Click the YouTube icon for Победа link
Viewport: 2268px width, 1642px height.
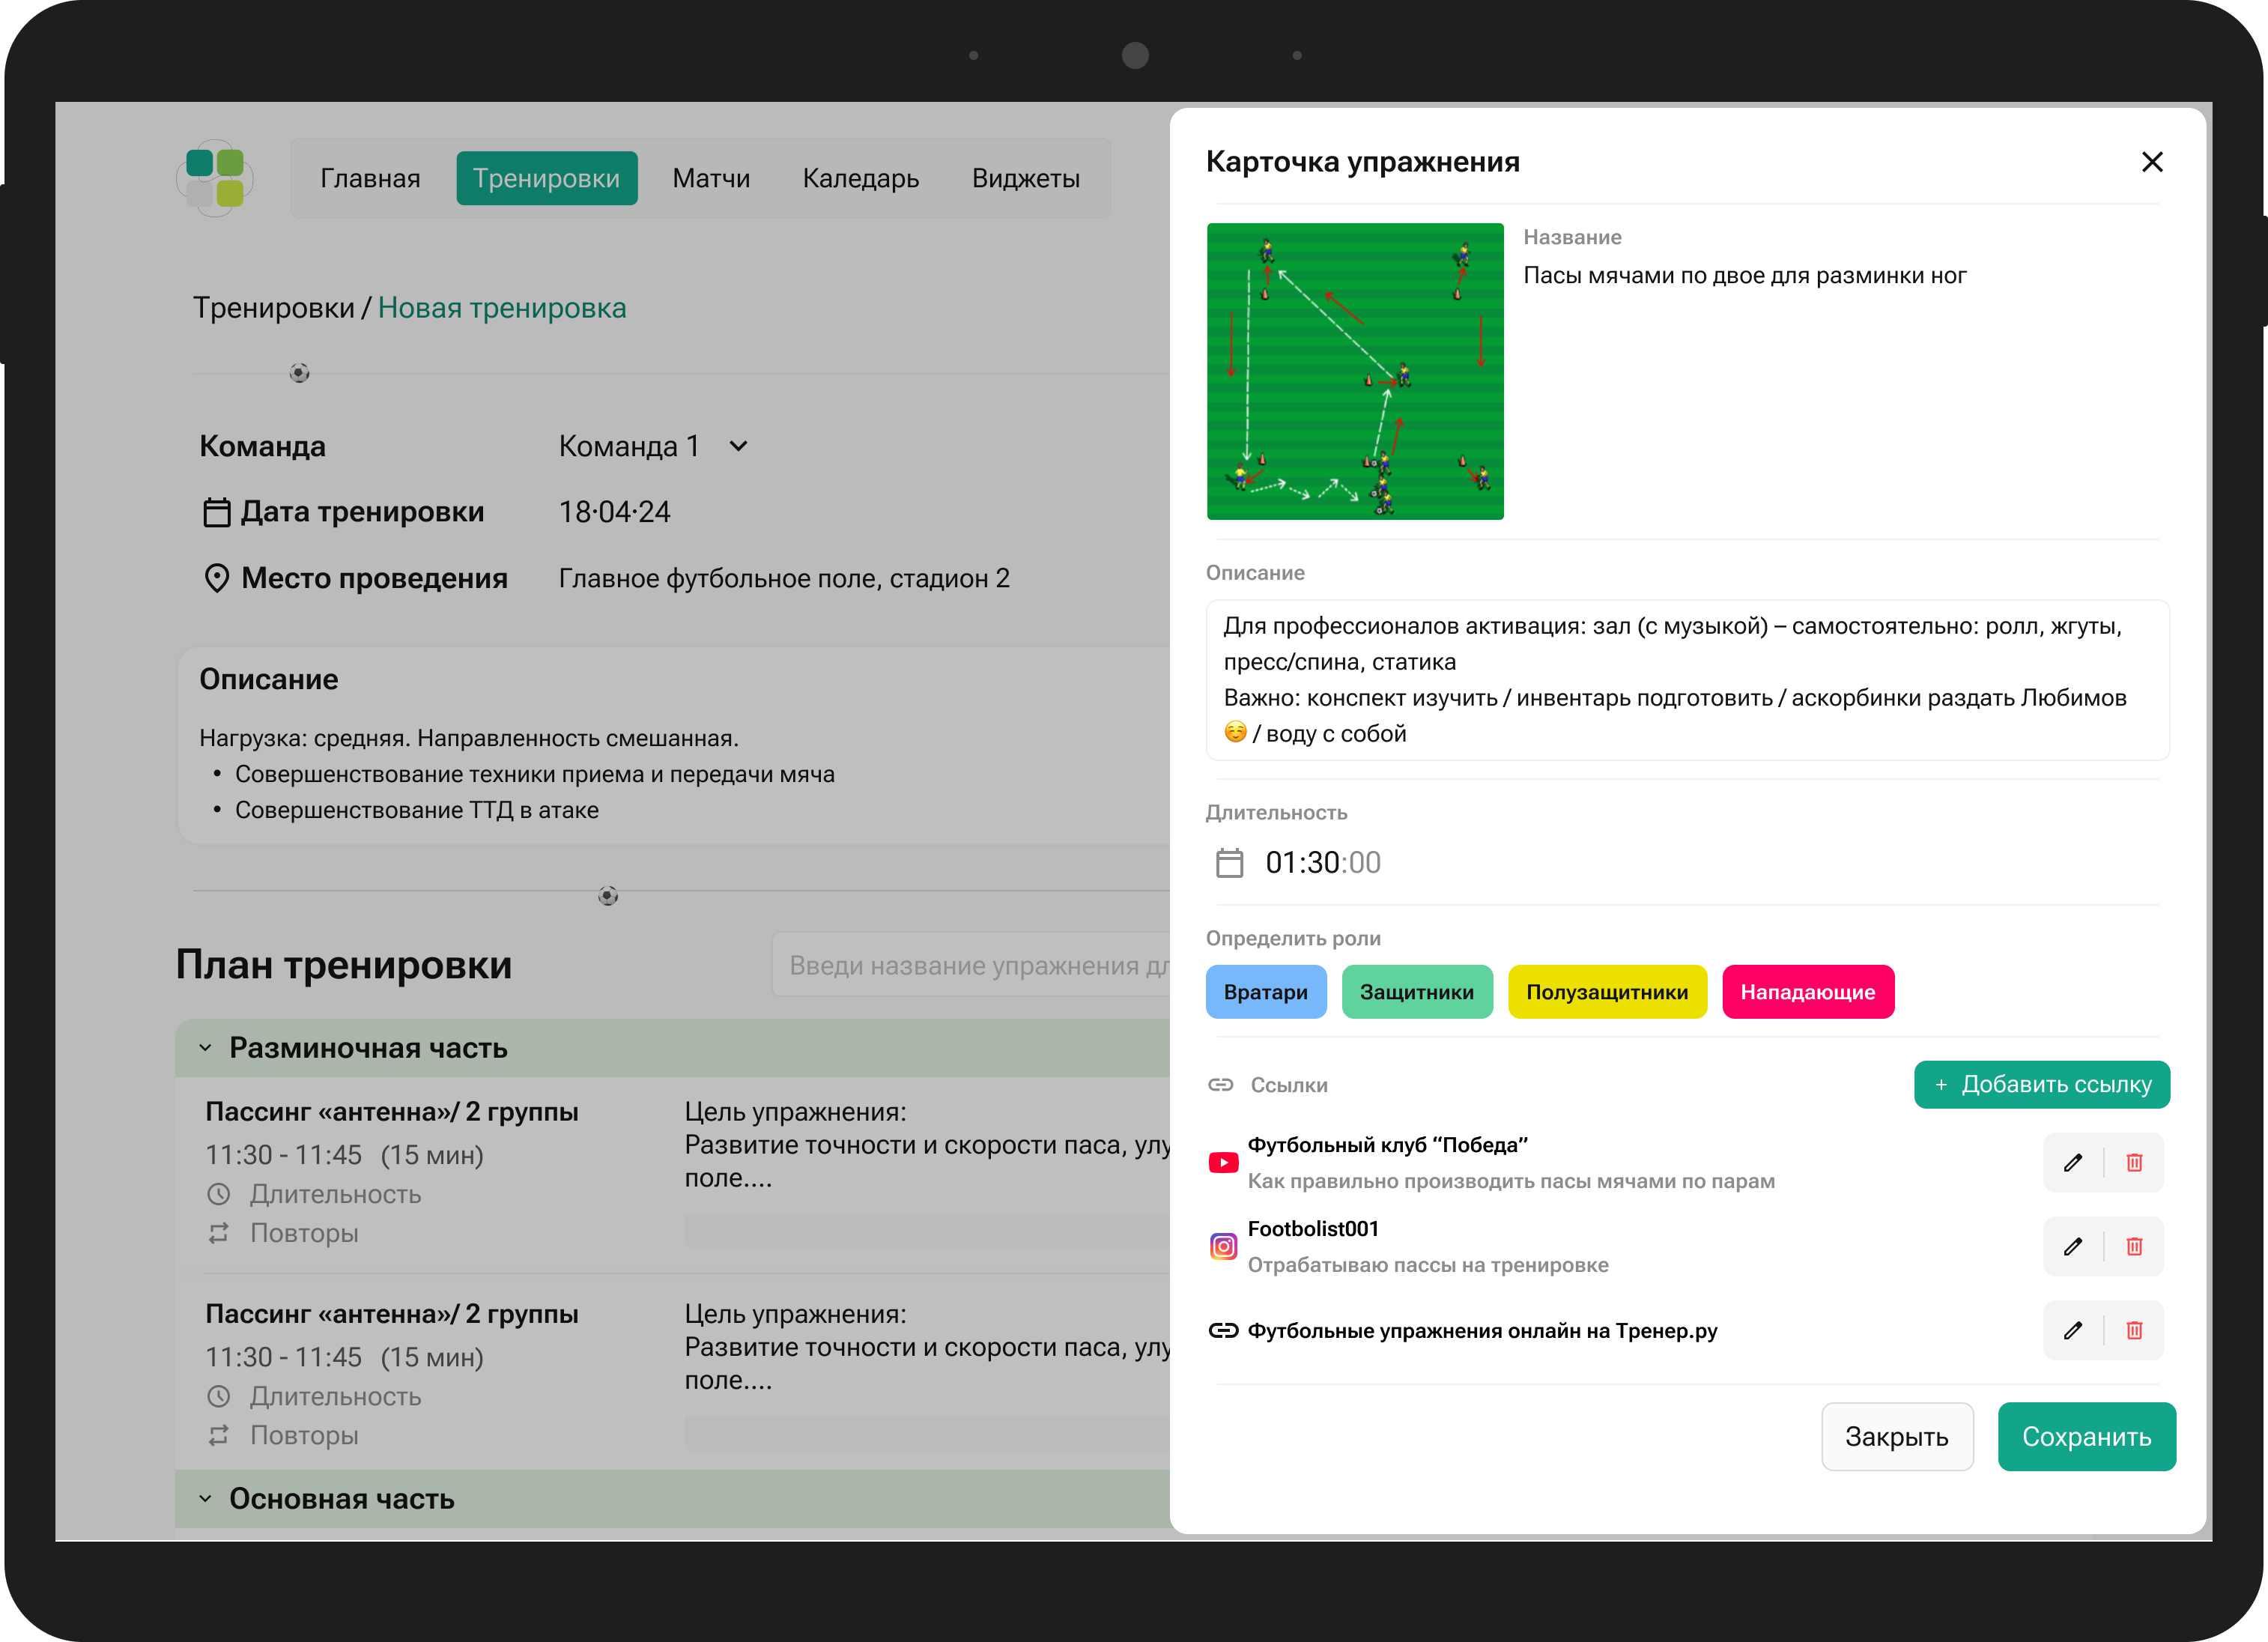1223,1162
